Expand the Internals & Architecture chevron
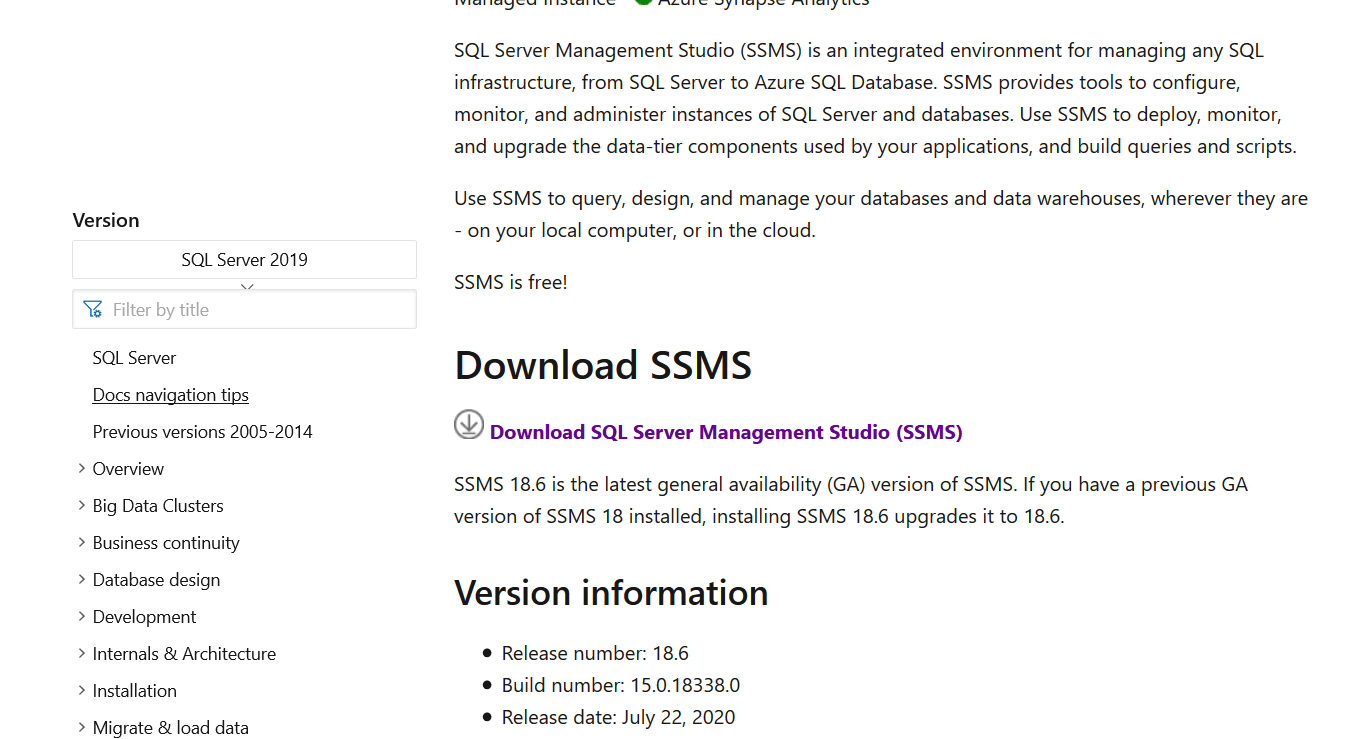1359x739 pixels. click(x=81, y=653)
